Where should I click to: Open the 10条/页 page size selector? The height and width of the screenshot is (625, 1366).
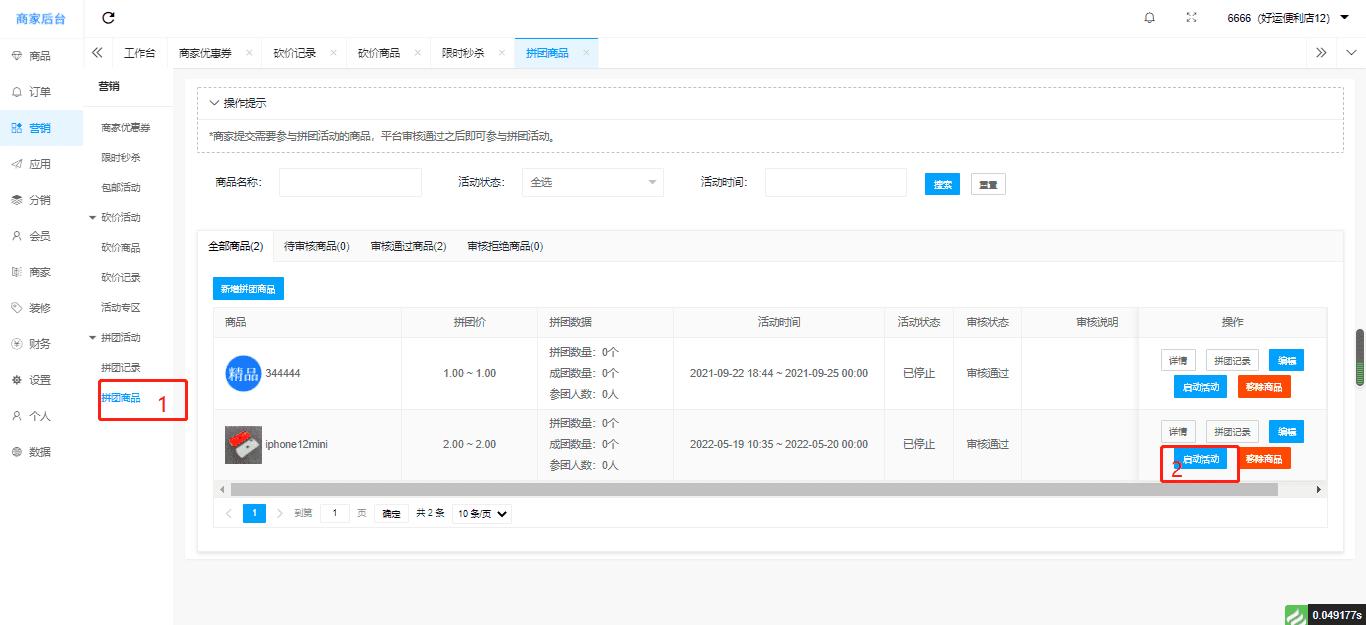tap(481, 514)
